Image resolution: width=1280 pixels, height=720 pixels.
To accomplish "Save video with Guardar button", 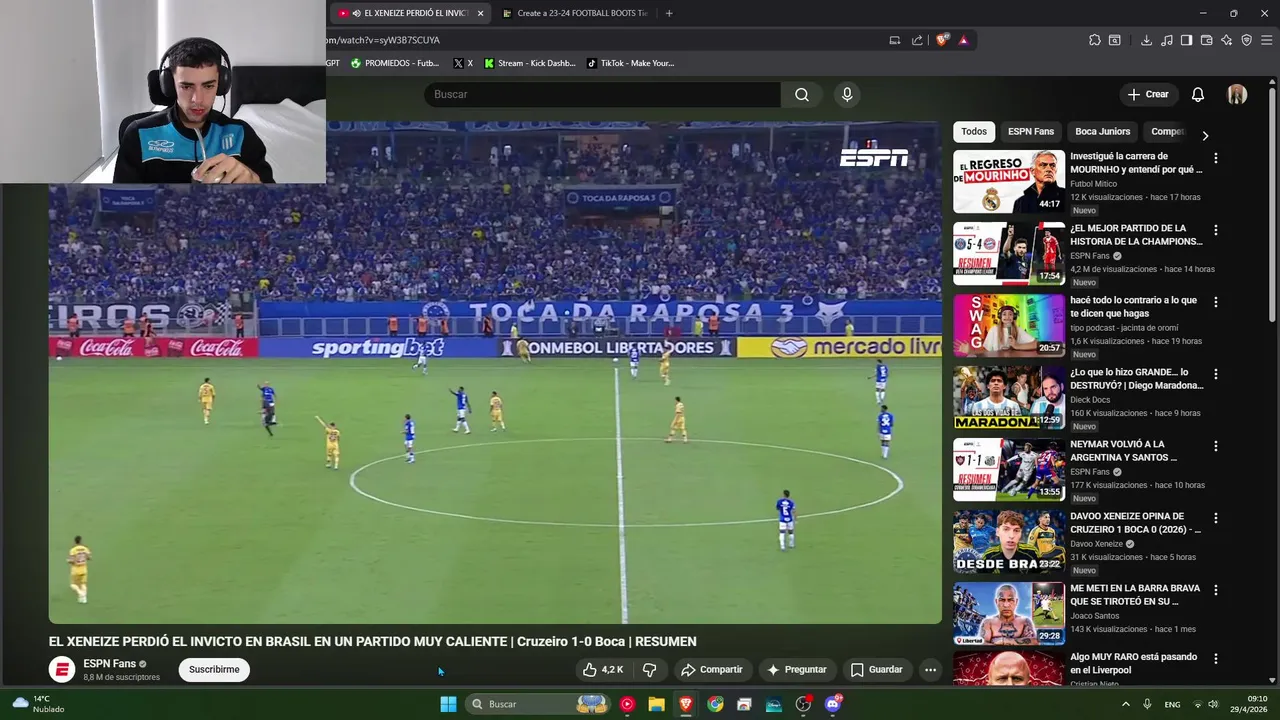I will click(x=876, y=670).
